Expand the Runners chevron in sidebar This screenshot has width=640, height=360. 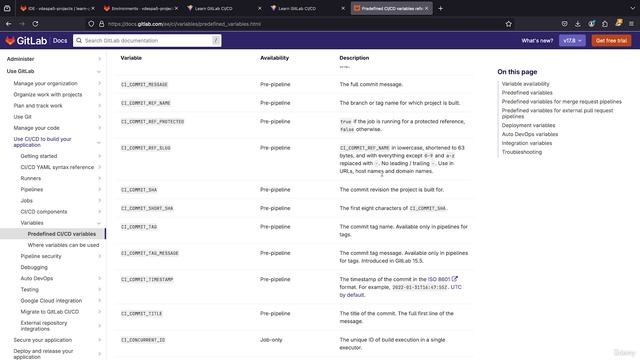tap(99, 178)
